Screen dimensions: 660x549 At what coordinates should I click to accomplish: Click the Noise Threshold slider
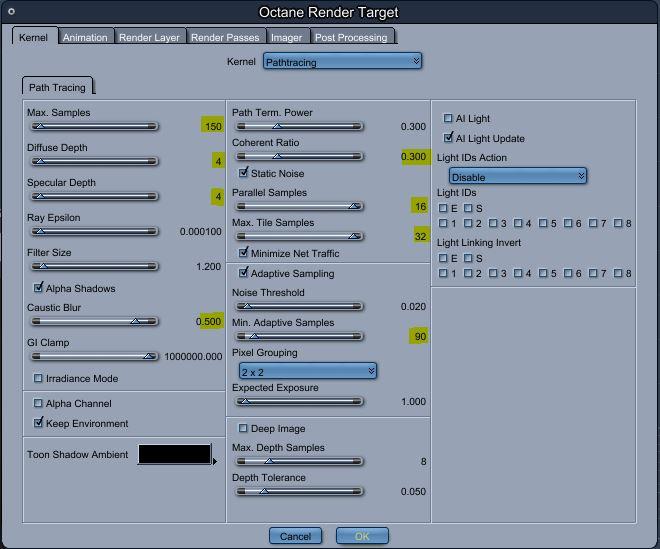tap(300, 306)
